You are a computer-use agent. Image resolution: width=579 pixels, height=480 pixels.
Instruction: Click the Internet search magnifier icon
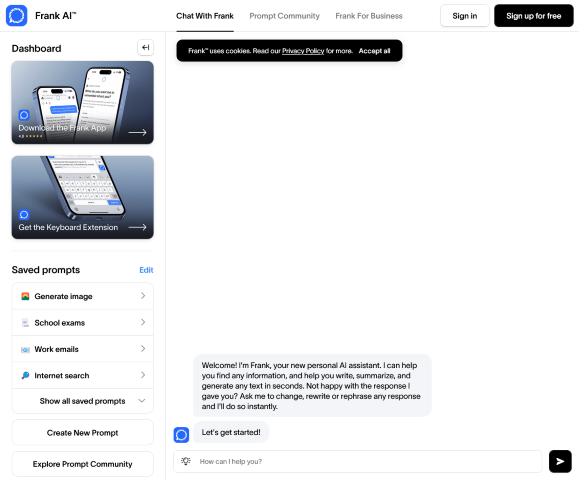pos(25,376)
